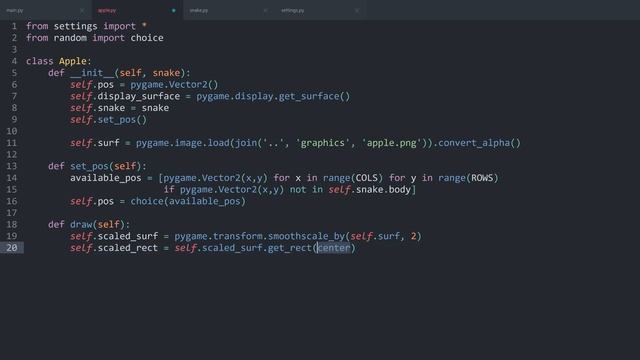Click 'scaled_rect' on line 20
The image size is (640, 360).
tap(127, 248)
